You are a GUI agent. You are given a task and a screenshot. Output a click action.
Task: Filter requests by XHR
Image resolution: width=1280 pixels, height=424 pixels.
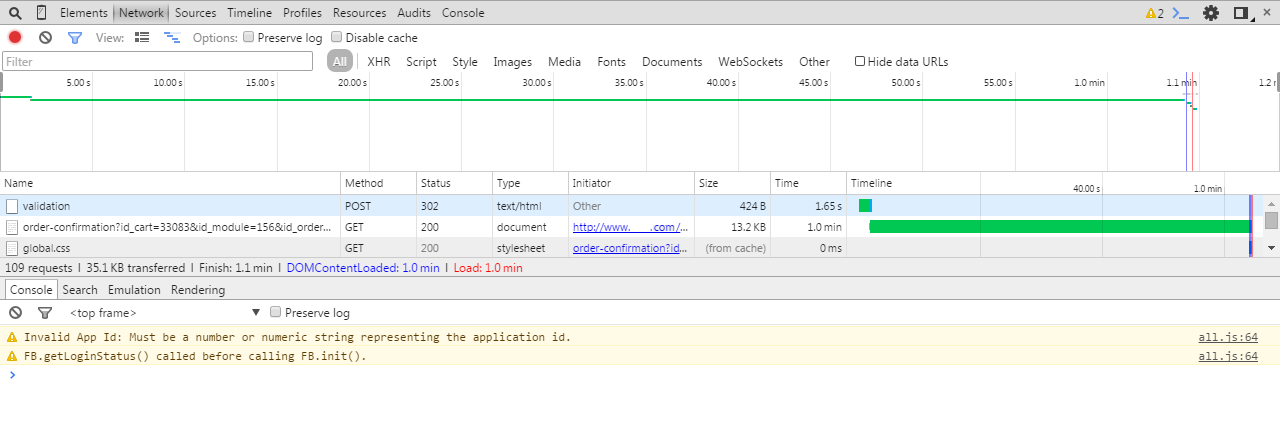(379, 61)
